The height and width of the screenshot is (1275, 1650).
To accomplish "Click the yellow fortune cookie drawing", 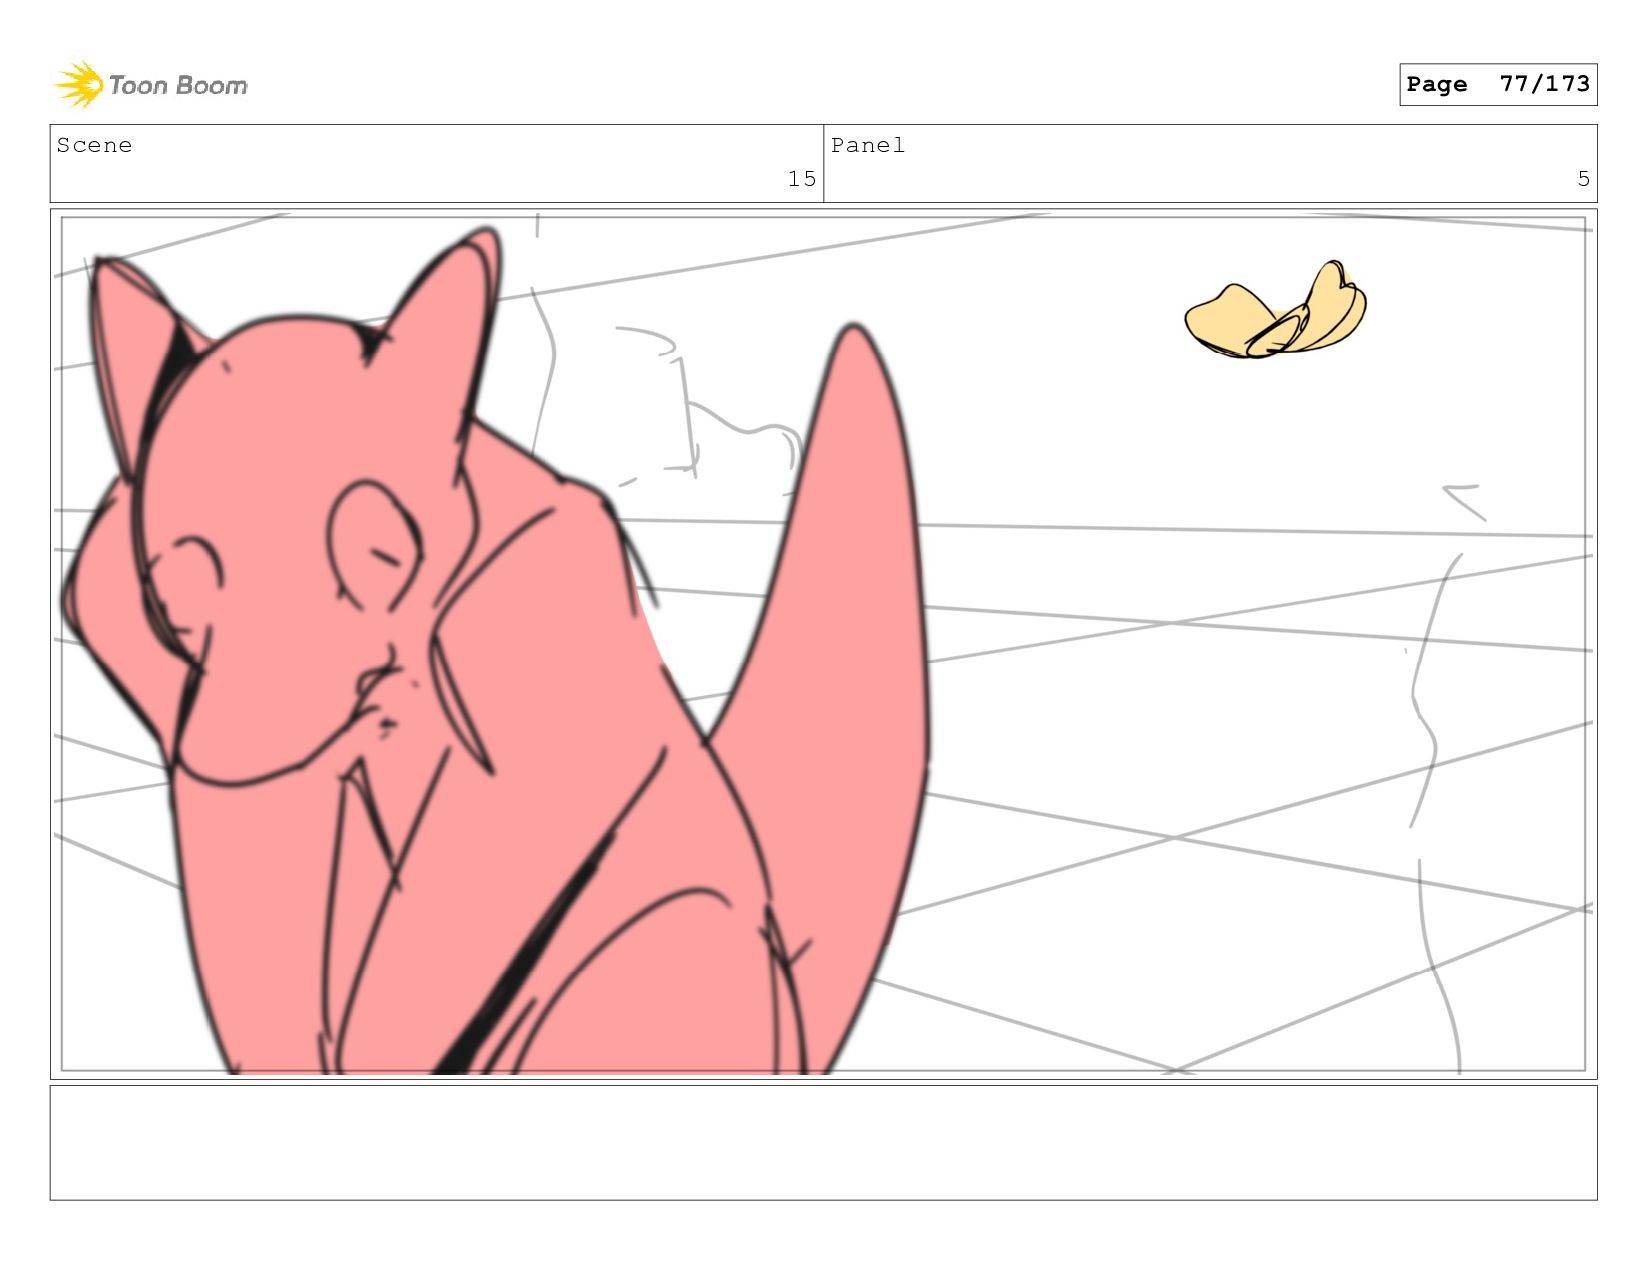I will point(1275,309).
